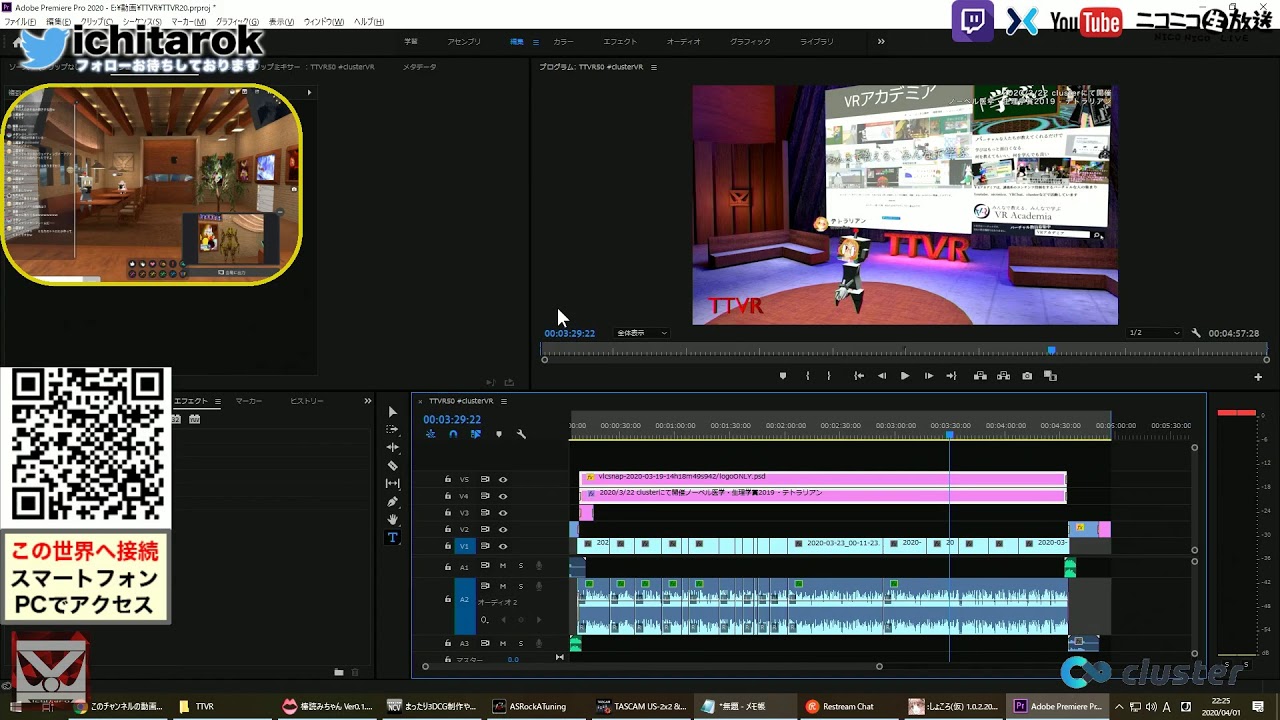The width and height of the screenshot is (1280, 720).
Task: Add marker in Program monitor
Action: coord(783,376)
